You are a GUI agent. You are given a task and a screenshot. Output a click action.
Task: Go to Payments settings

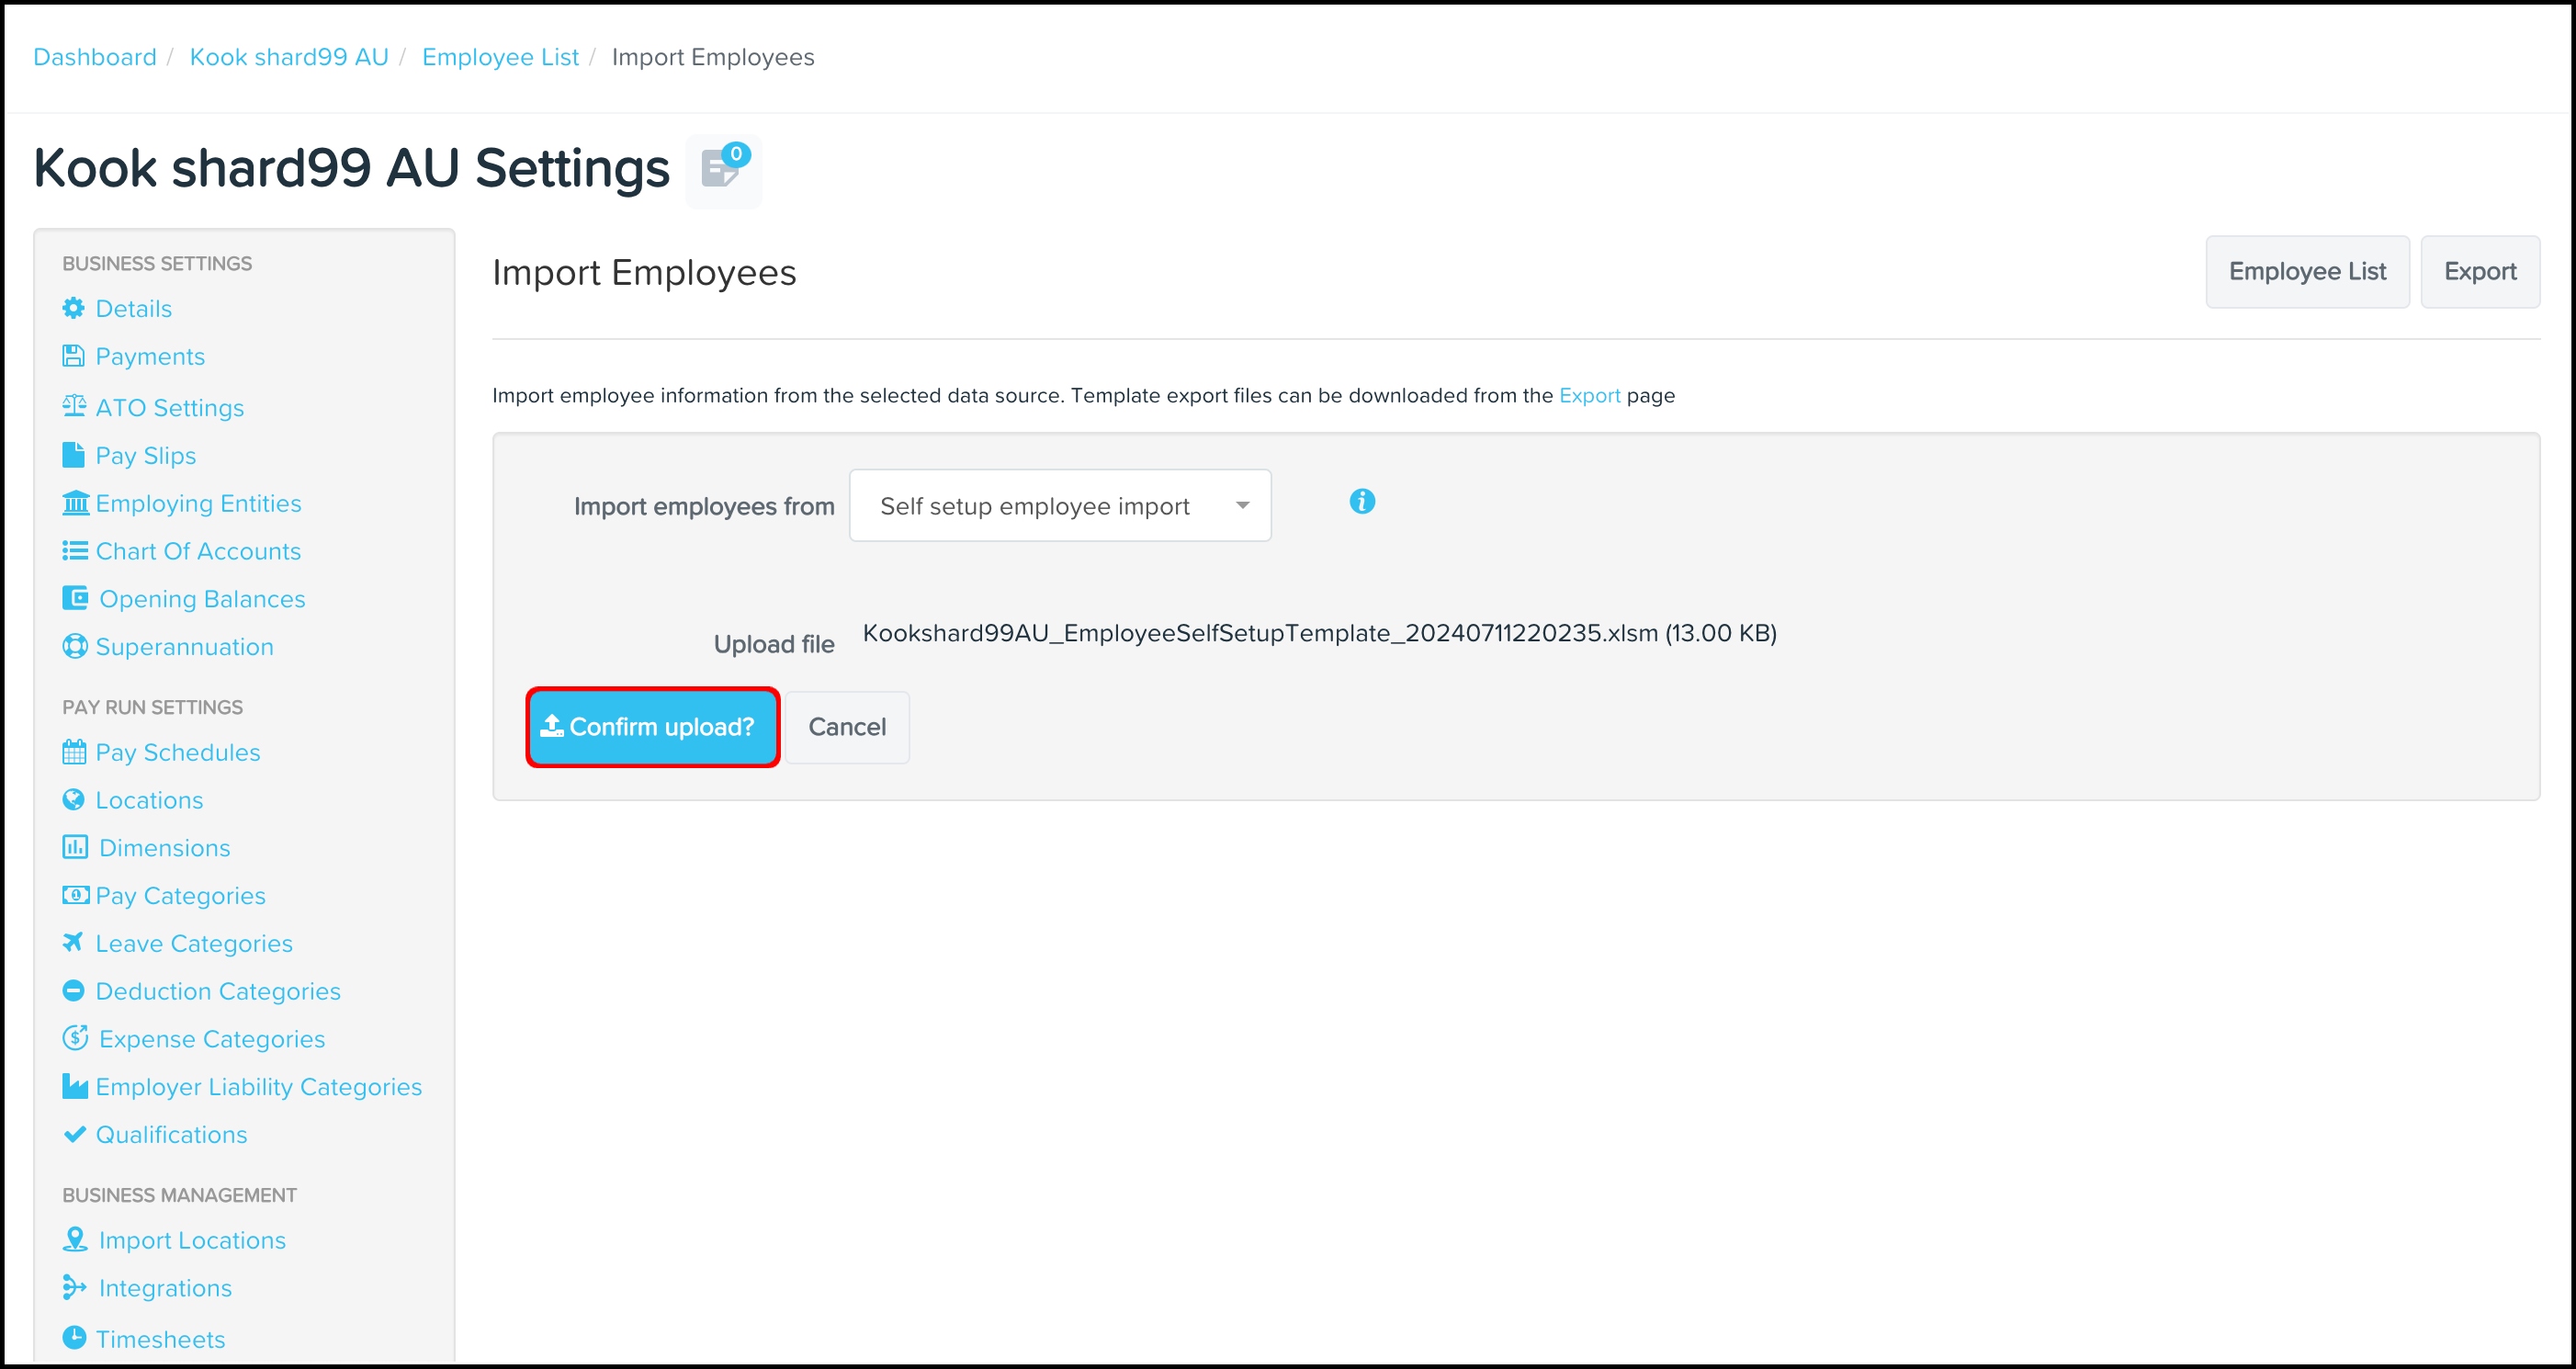click(150, 356)
